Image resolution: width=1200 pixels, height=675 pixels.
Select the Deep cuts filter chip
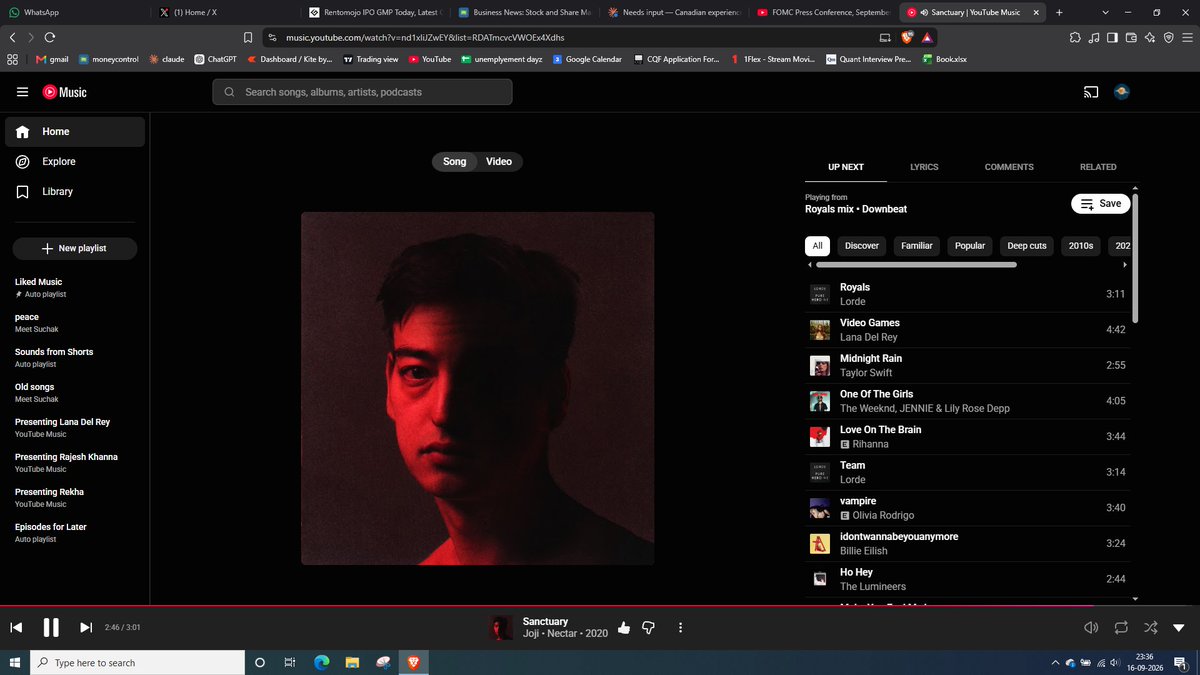pyautogui.click(x=1027, y=246)
